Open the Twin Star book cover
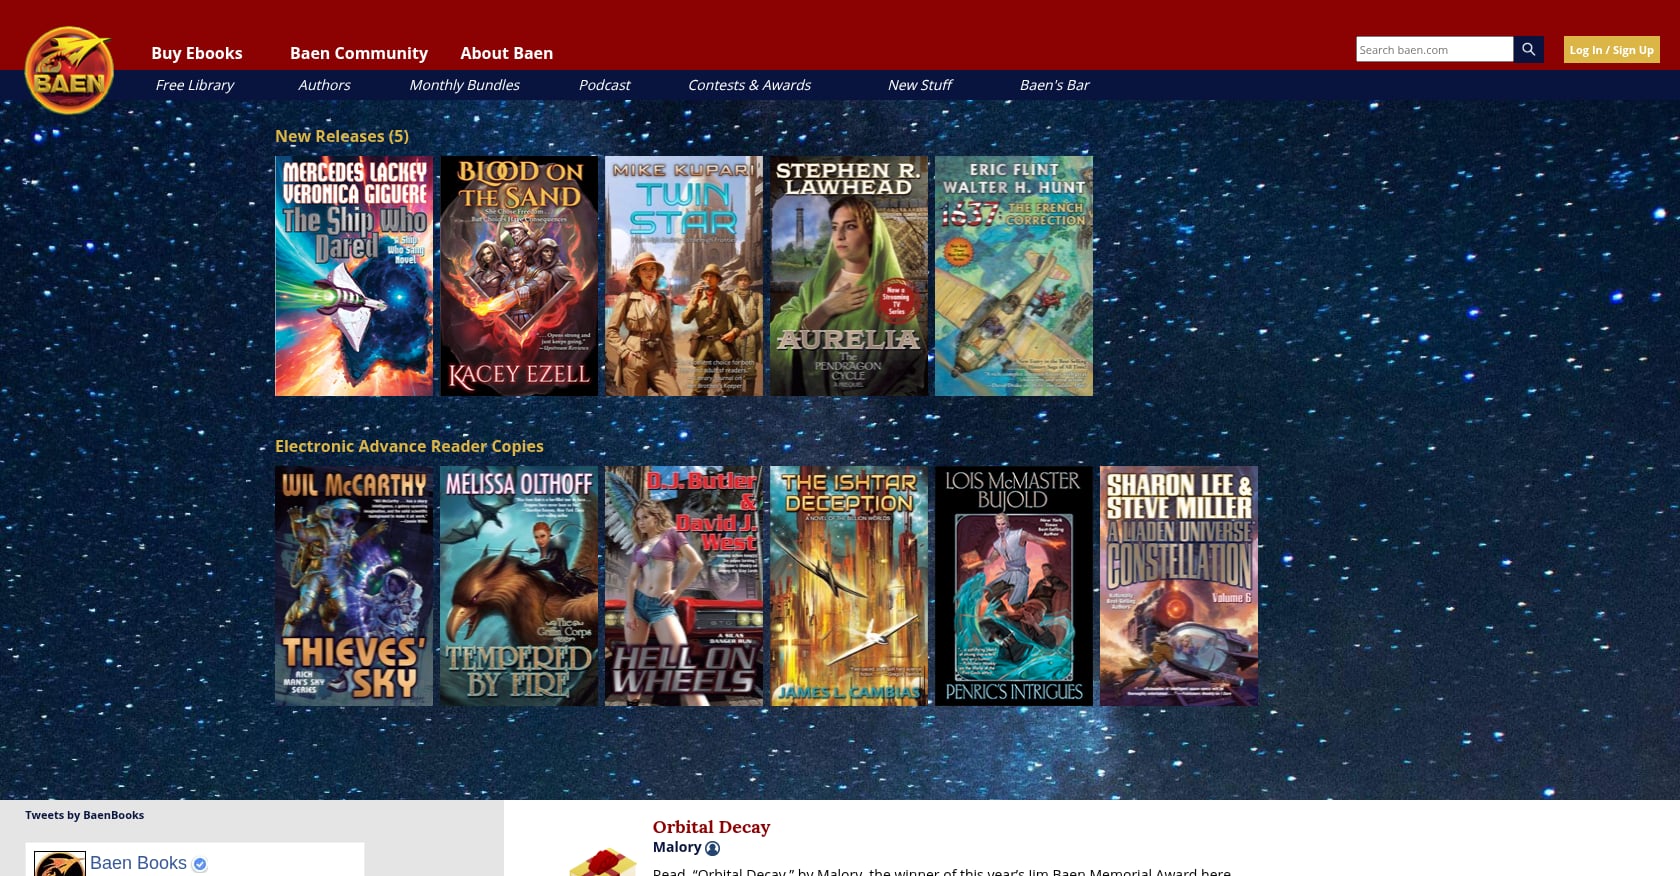Image resolution: width=1680 pixels, height=876 pixels. pos(684,276)
